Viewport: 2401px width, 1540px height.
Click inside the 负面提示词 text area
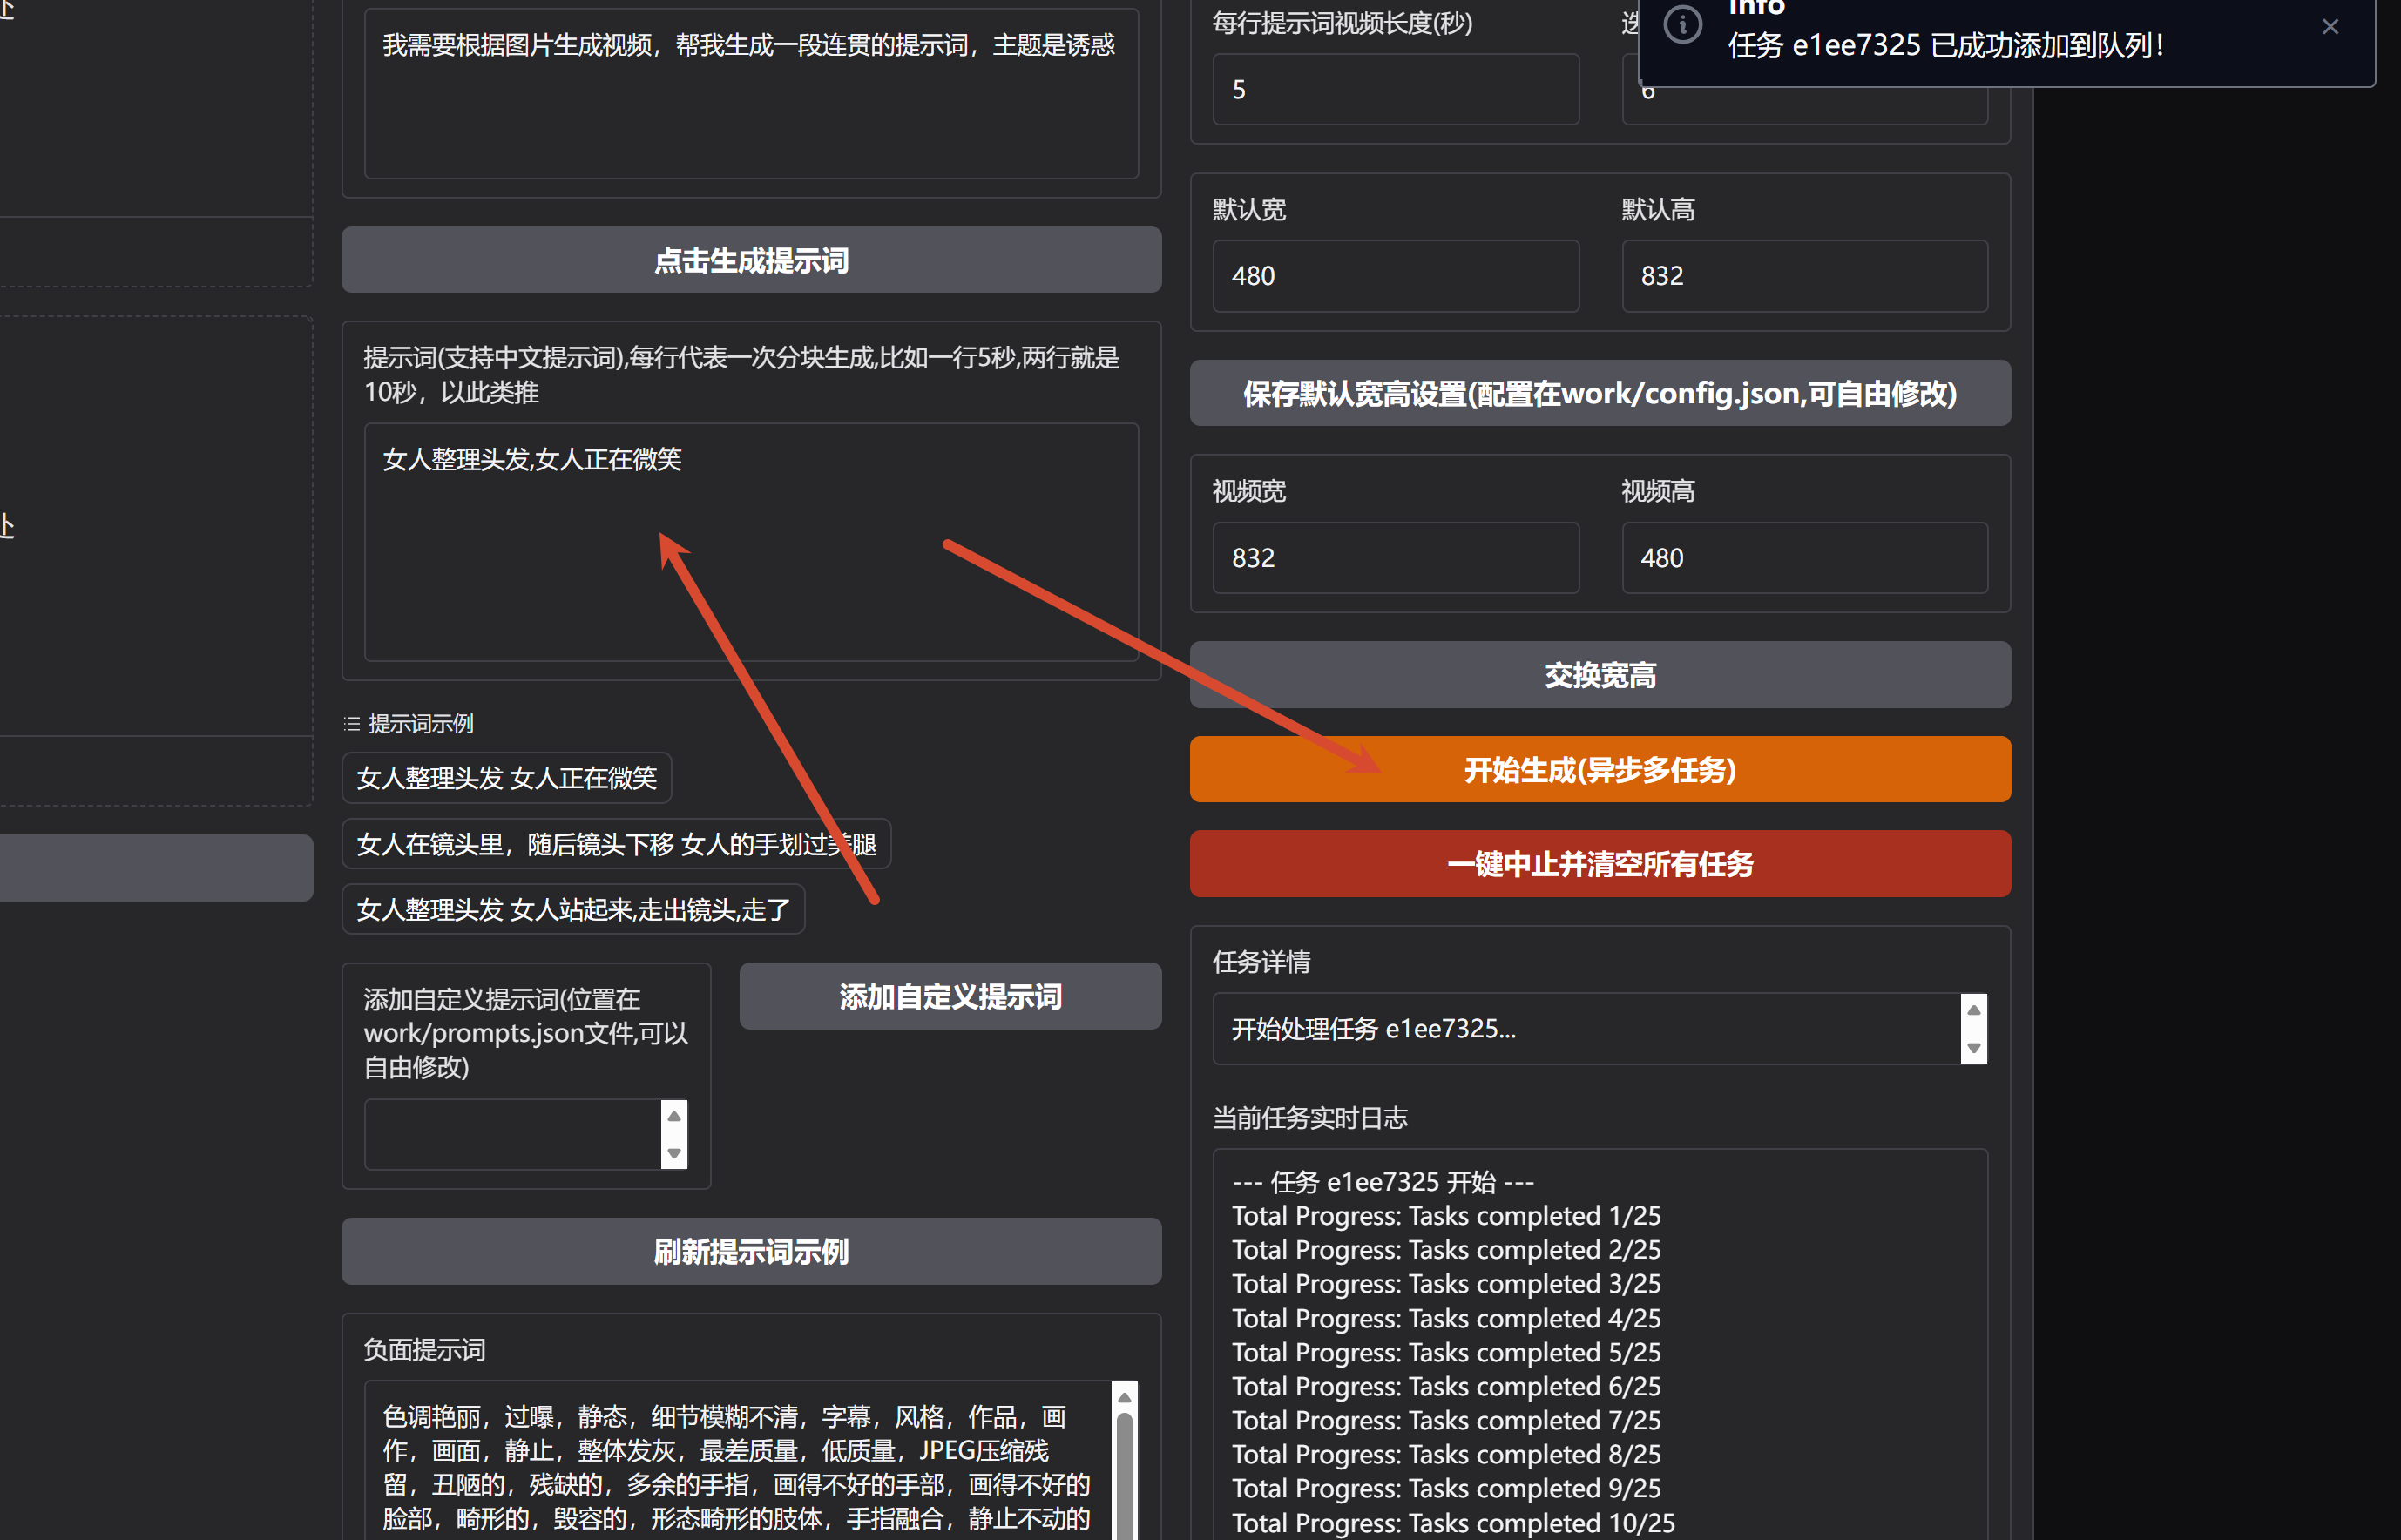730,1460
